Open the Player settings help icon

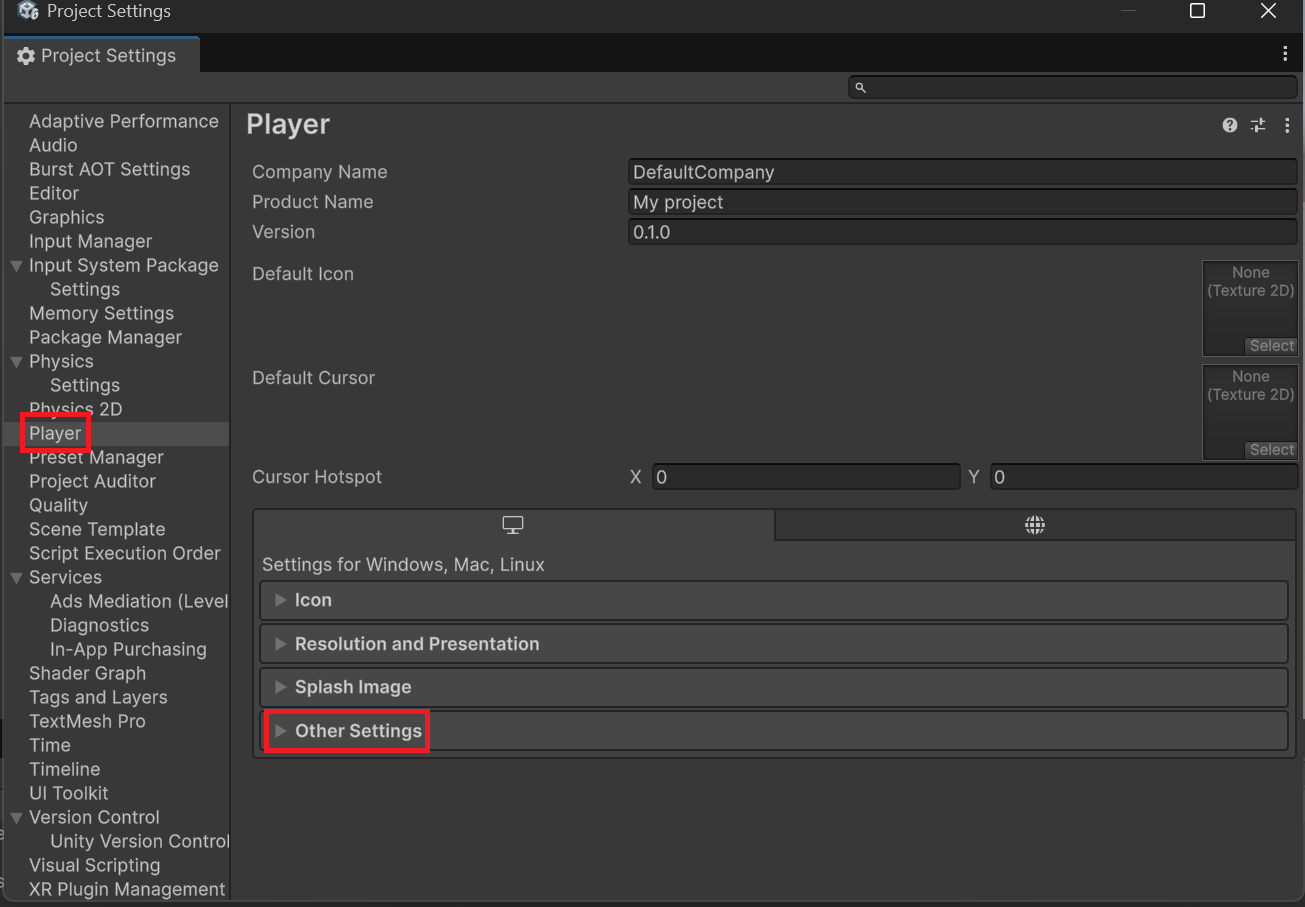pyautogui.click(x=1229, y=125)
